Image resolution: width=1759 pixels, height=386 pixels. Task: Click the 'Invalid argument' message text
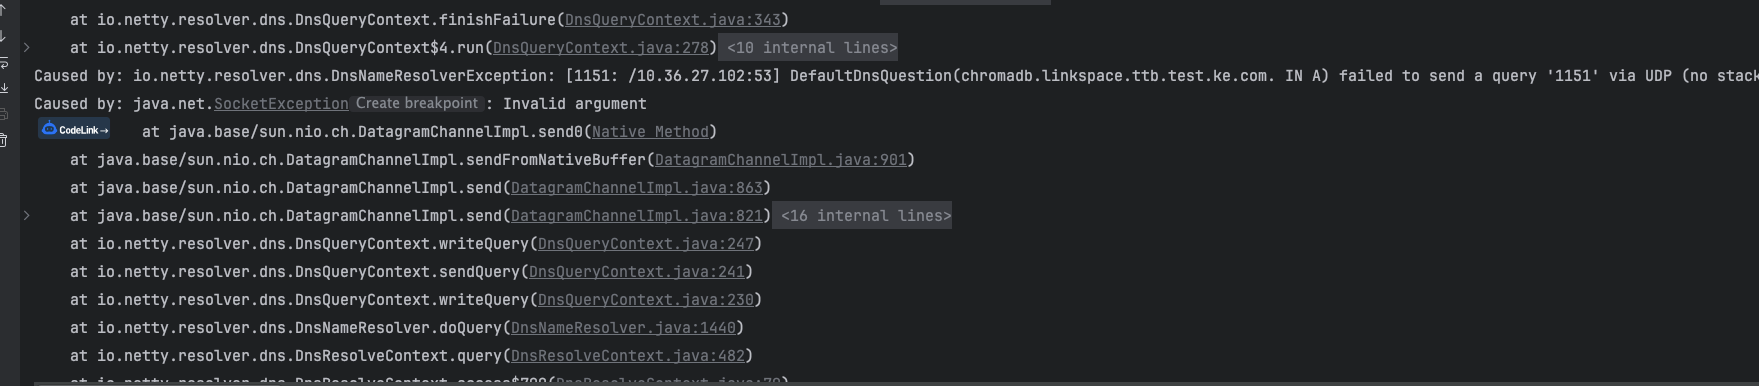click(574, 104)
